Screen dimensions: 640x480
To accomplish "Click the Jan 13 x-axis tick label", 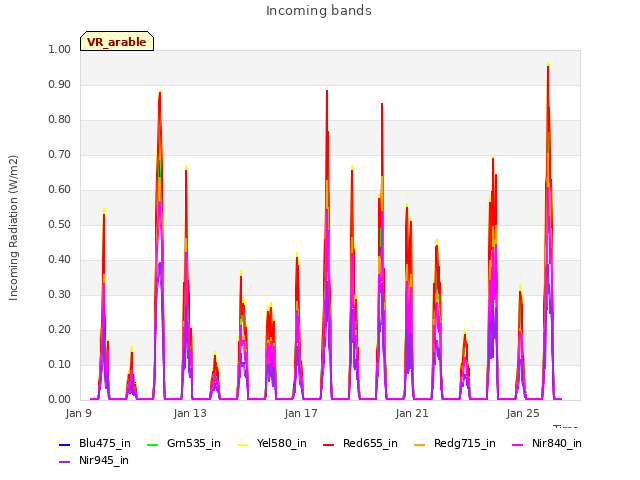I will pyautogui.click(x=190, y=413).
